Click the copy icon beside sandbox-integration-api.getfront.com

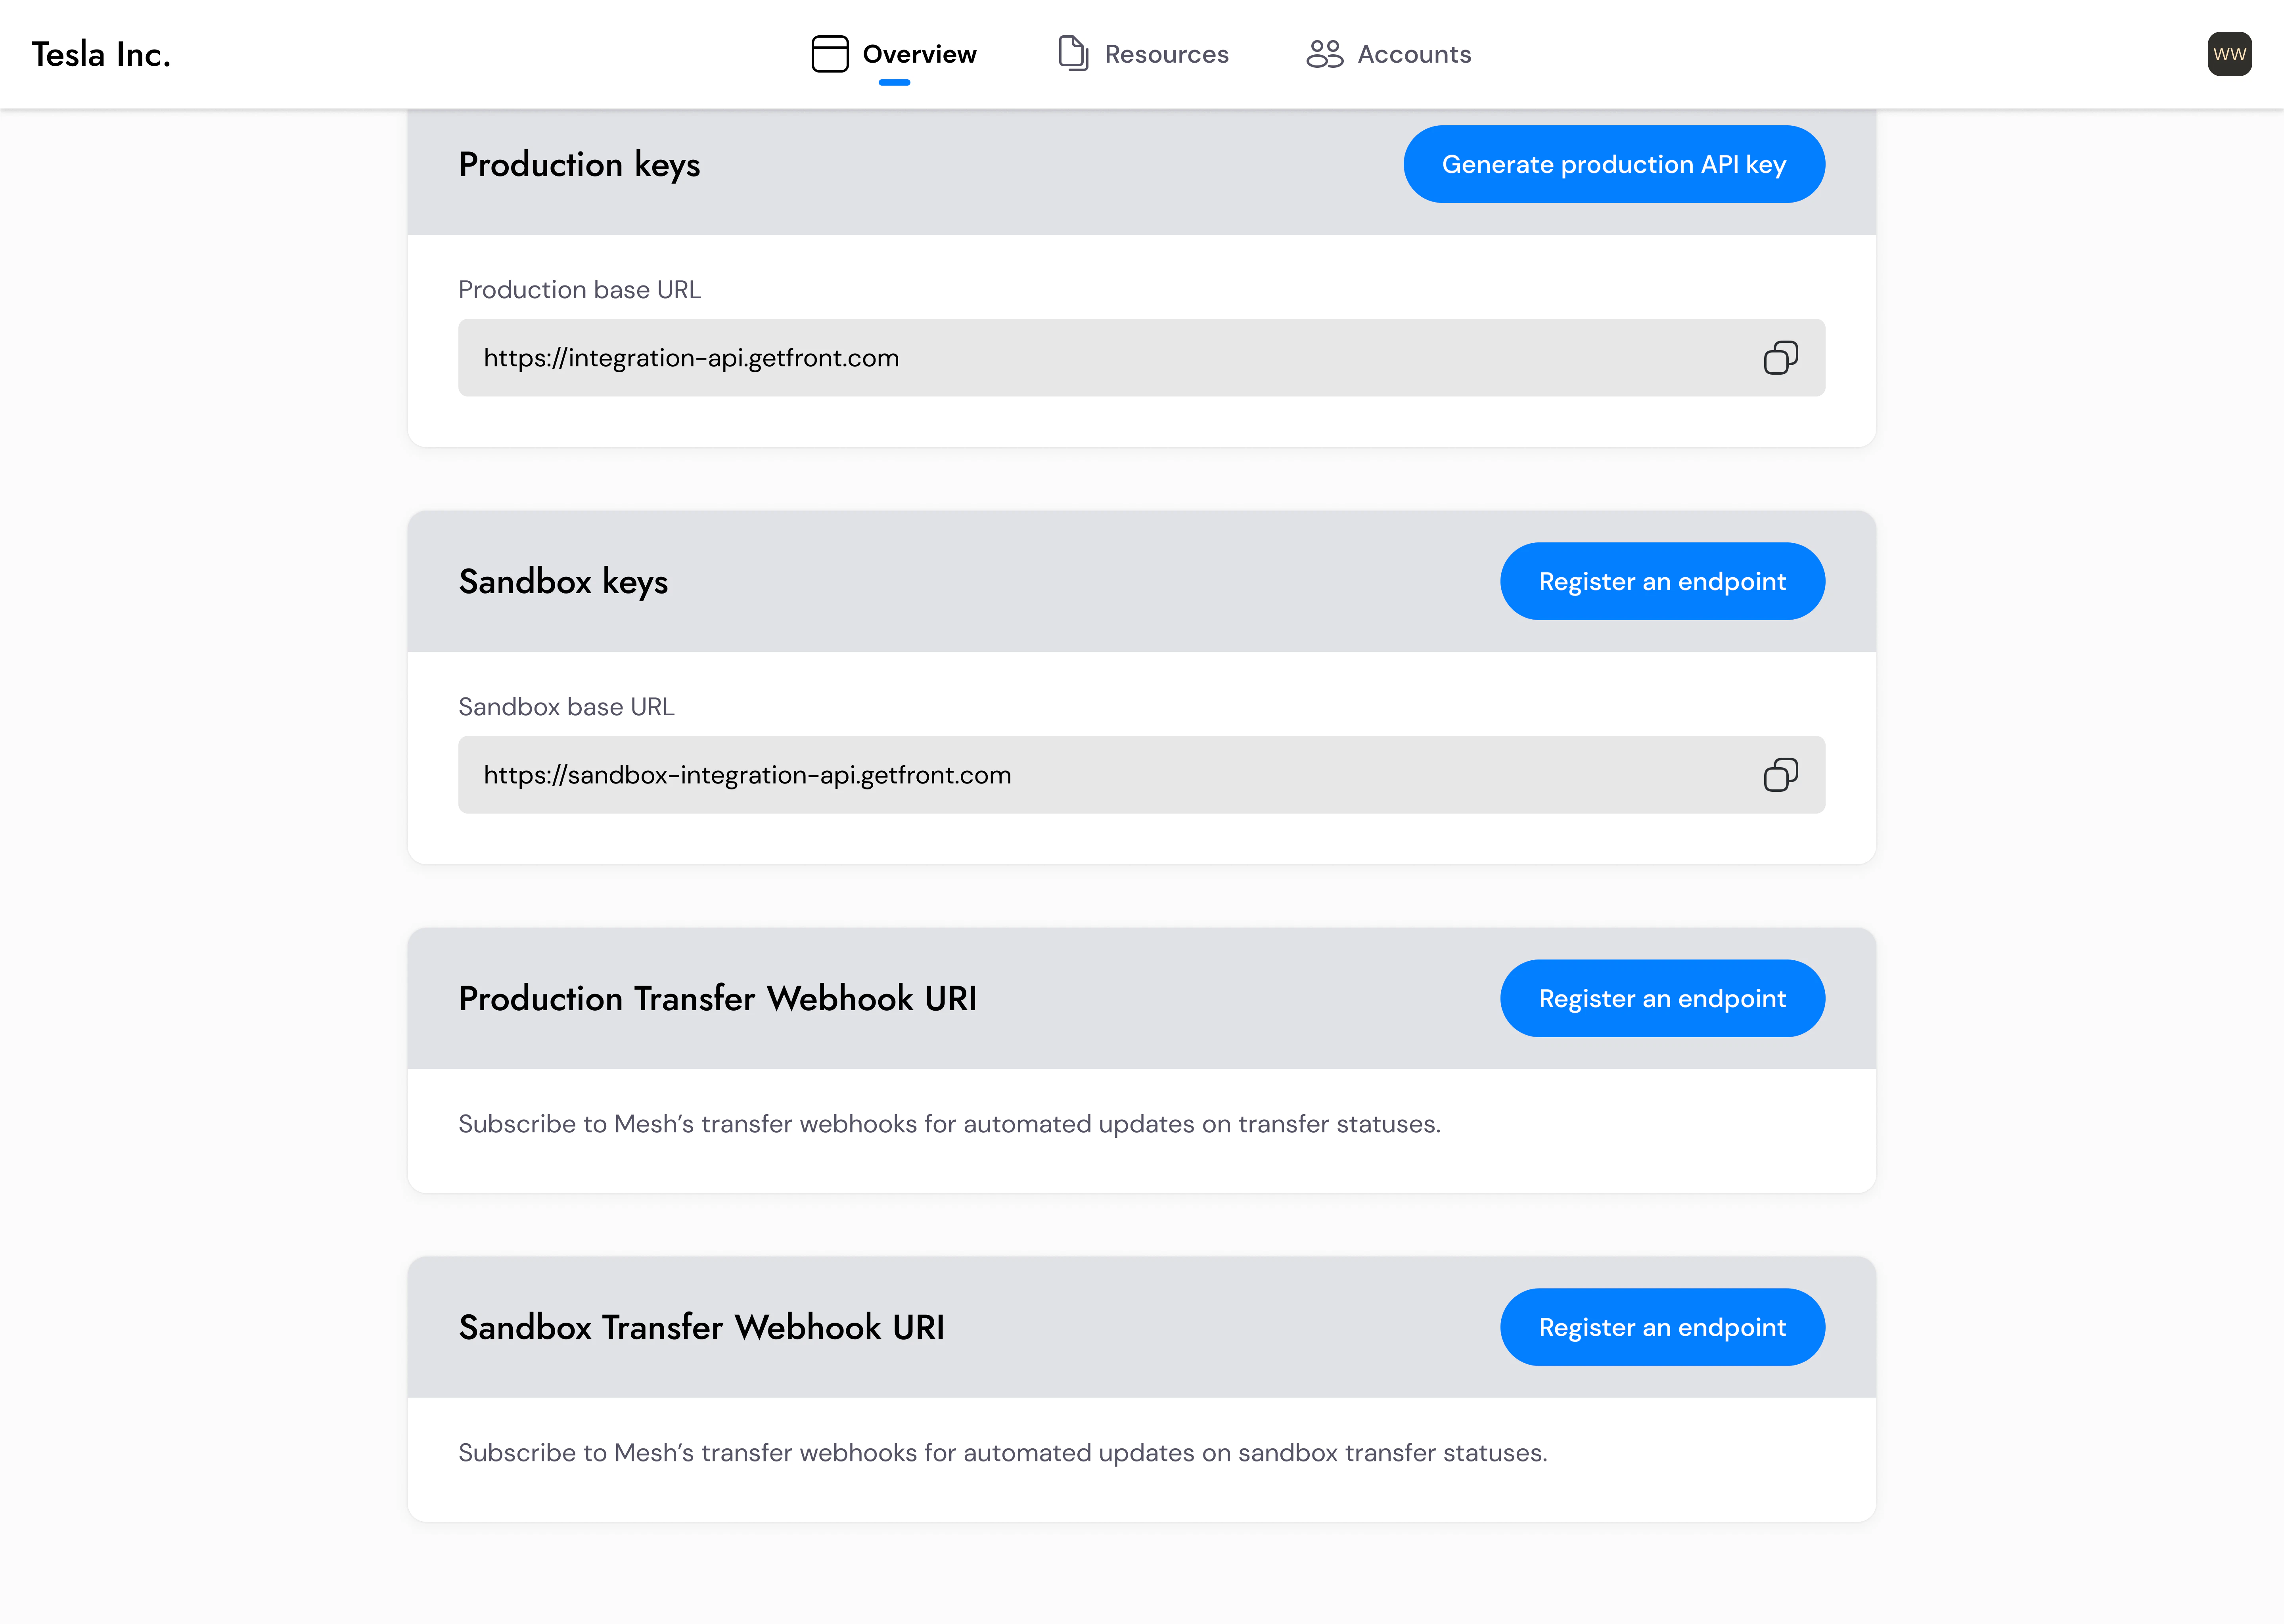pyautogui.click(x=1781, y=774)
